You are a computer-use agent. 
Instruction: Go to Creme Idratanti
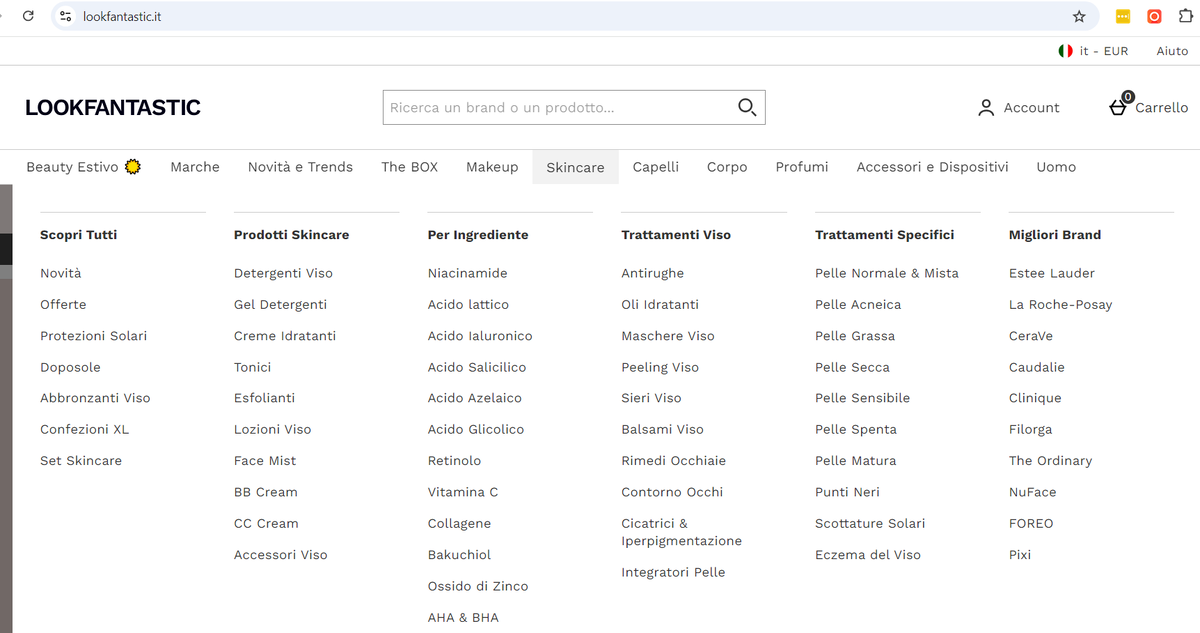pos(285,336)
